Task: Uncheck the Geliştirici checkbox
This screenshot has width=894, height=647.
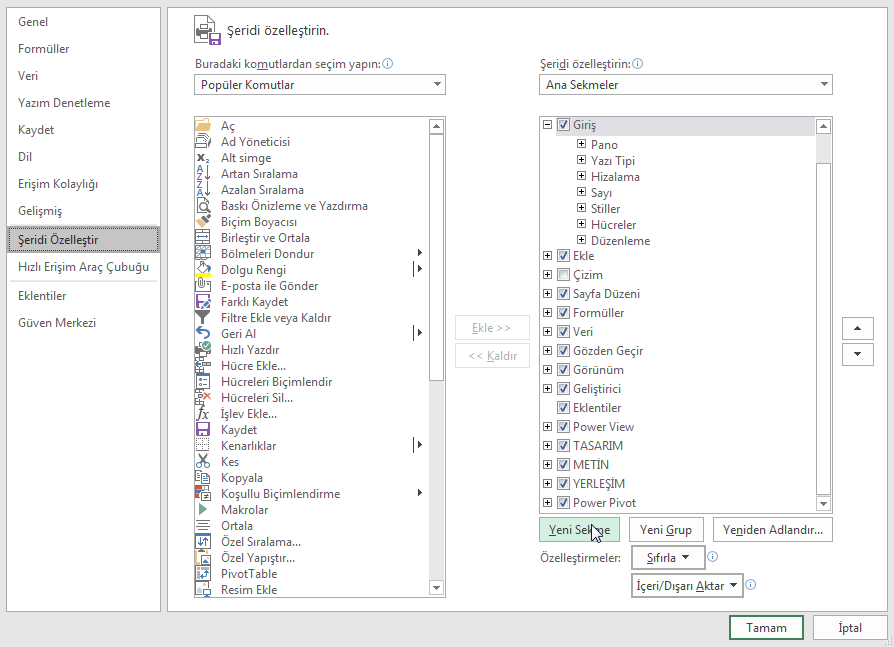Action: tap(563, 388)
